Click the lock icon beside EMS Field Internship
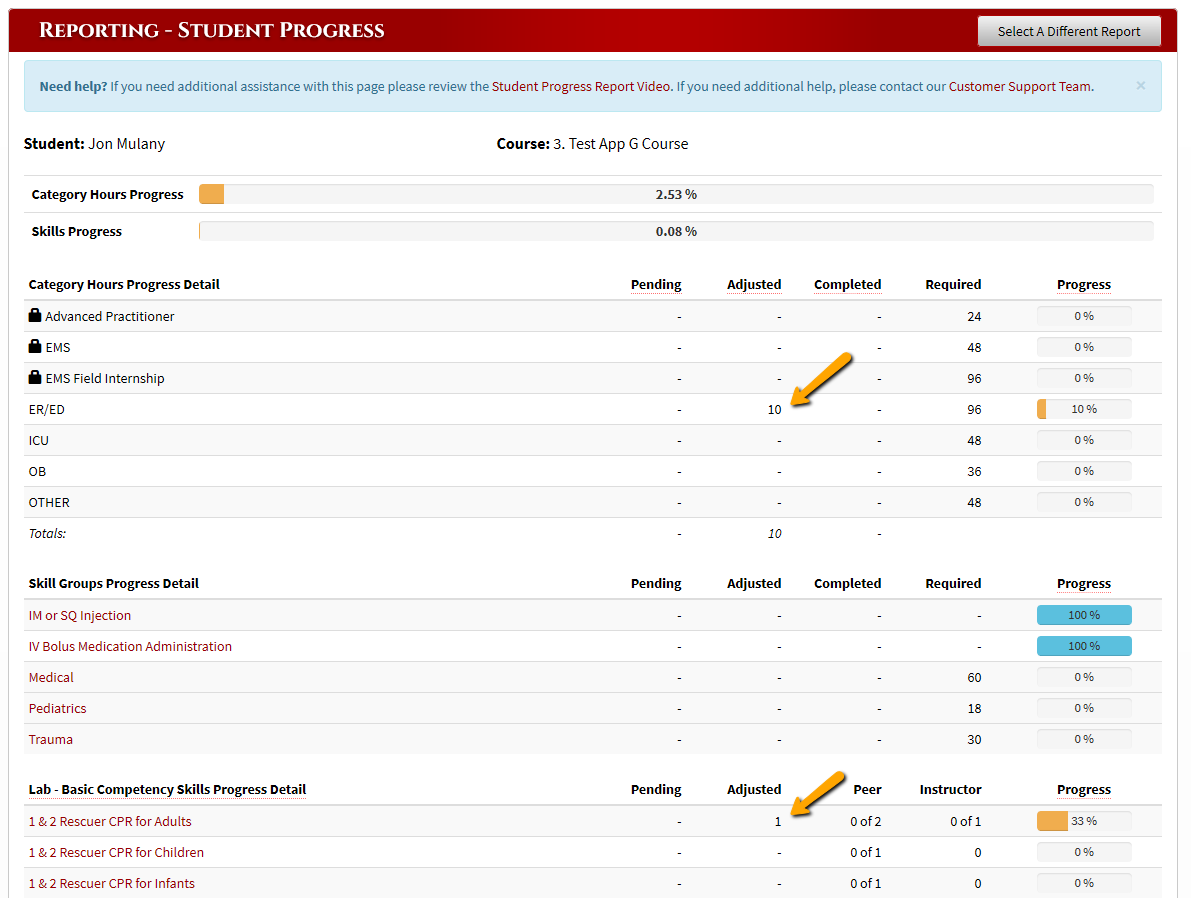This screenshot has height=898, width=1191. pos(34,378)
